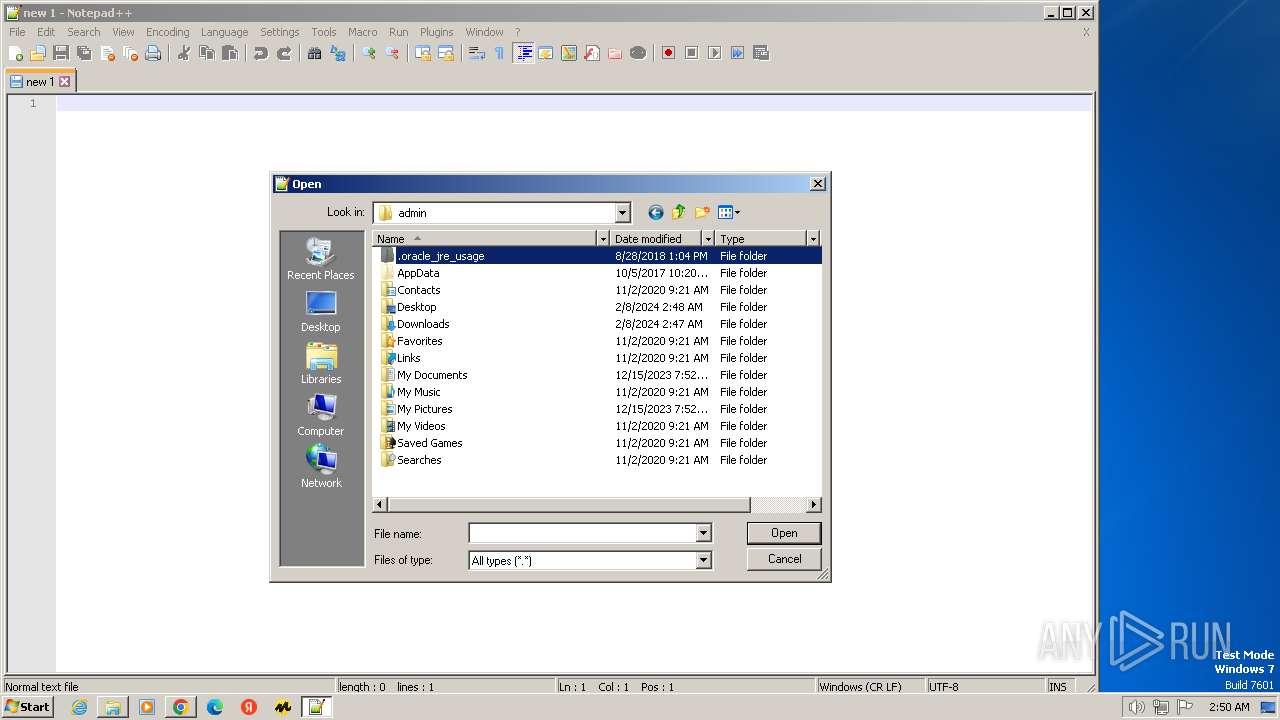Click the Redo toolbar icon
The image size is (1280, 720).
click(284, 53)
